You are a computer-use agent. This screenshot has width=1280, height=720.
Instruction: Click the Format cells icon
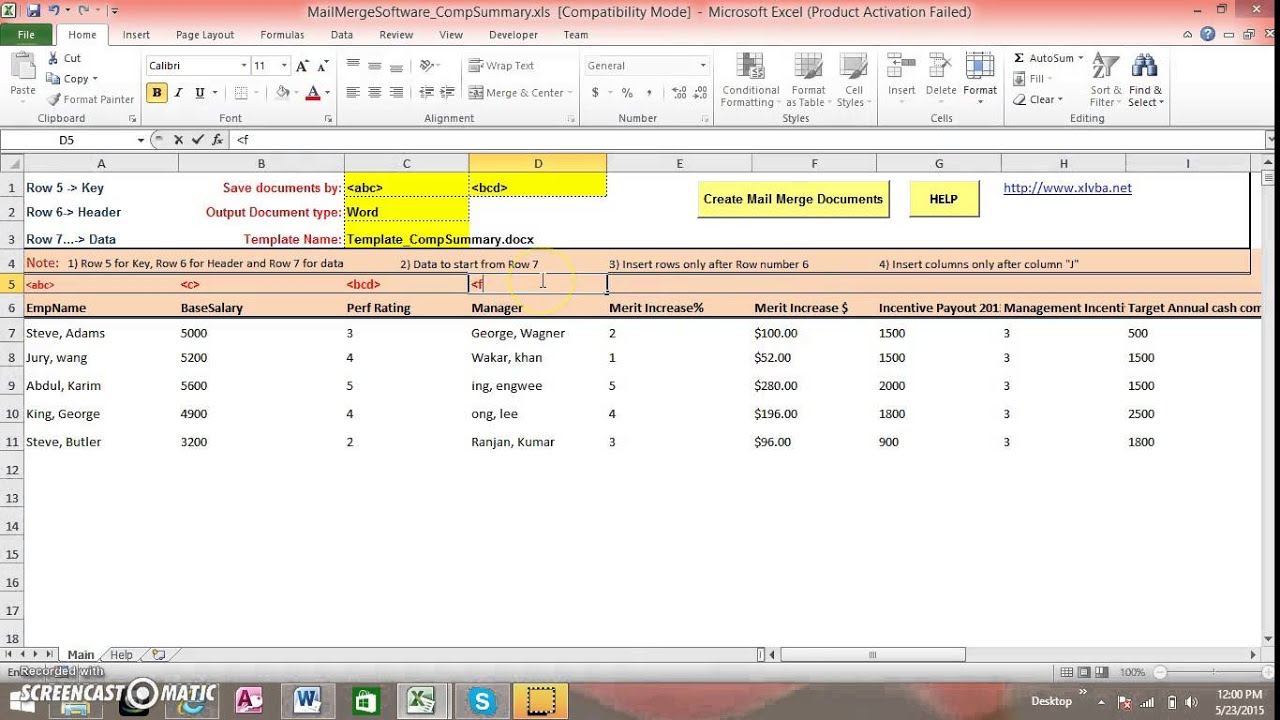point(979,67)
